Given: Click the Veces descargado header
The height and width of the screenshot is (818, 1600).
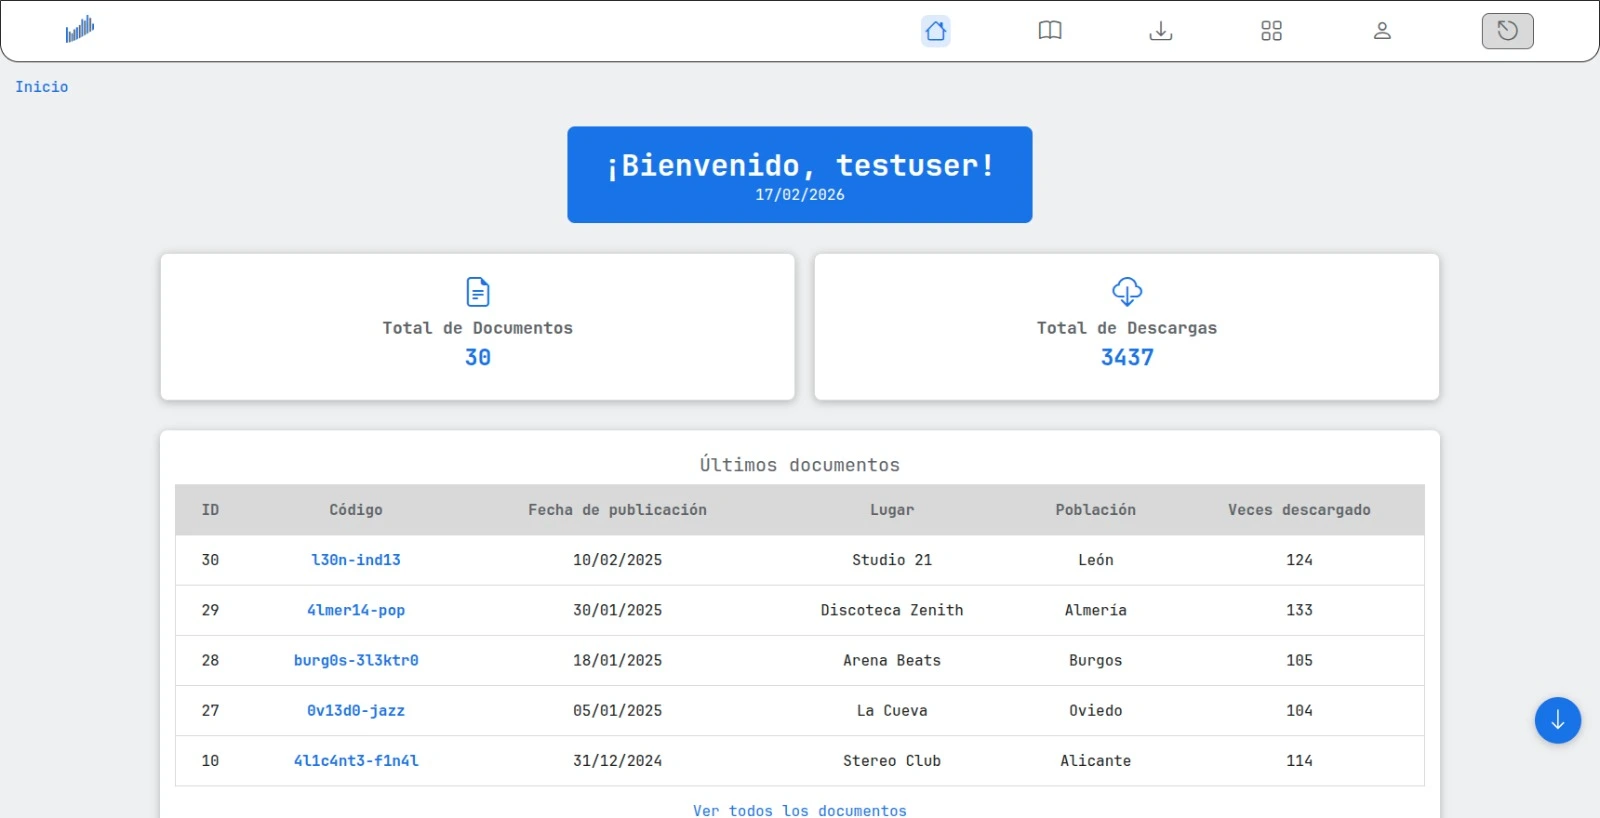Looking at the screenshot, I should pos(1299,510).
